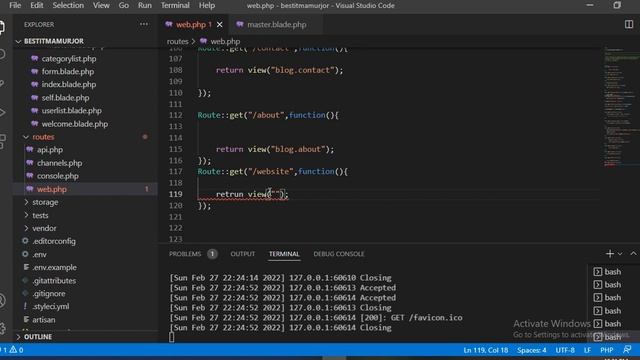
Task: Expand the tests folder
Action: 40,215
